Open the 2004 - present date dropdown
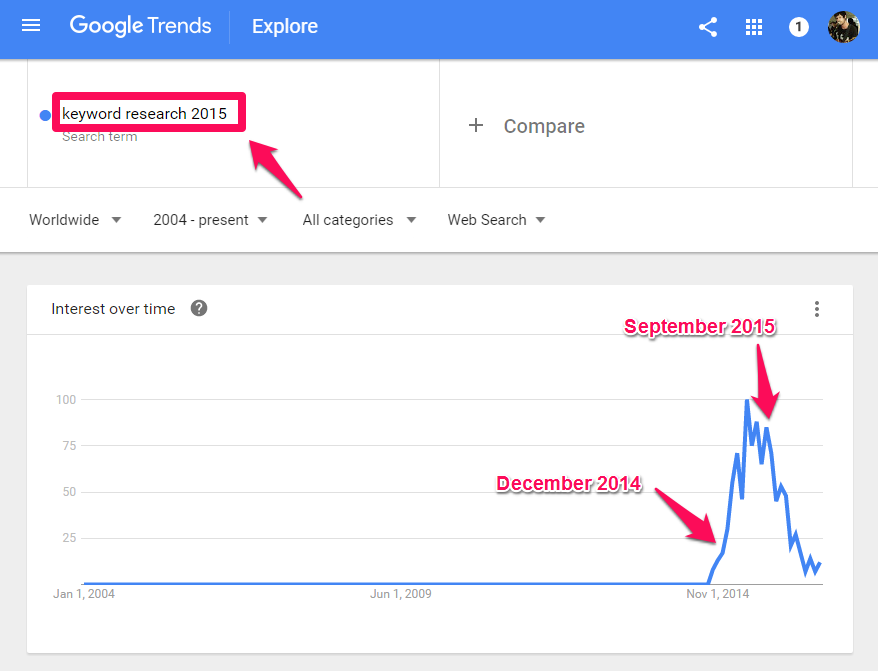The image size is (878, 671). [x=210, y=220]
